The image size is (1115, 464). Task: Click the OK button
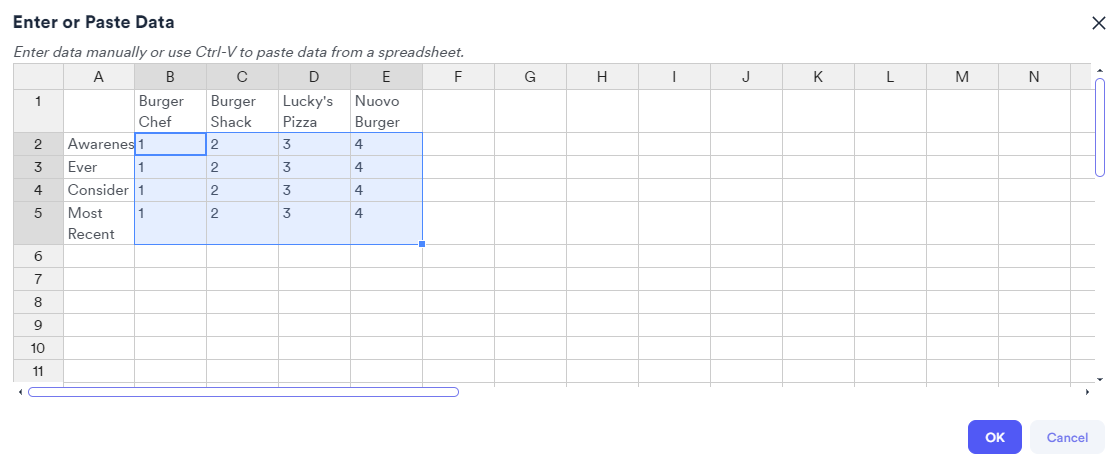click(x=994, y=437)
